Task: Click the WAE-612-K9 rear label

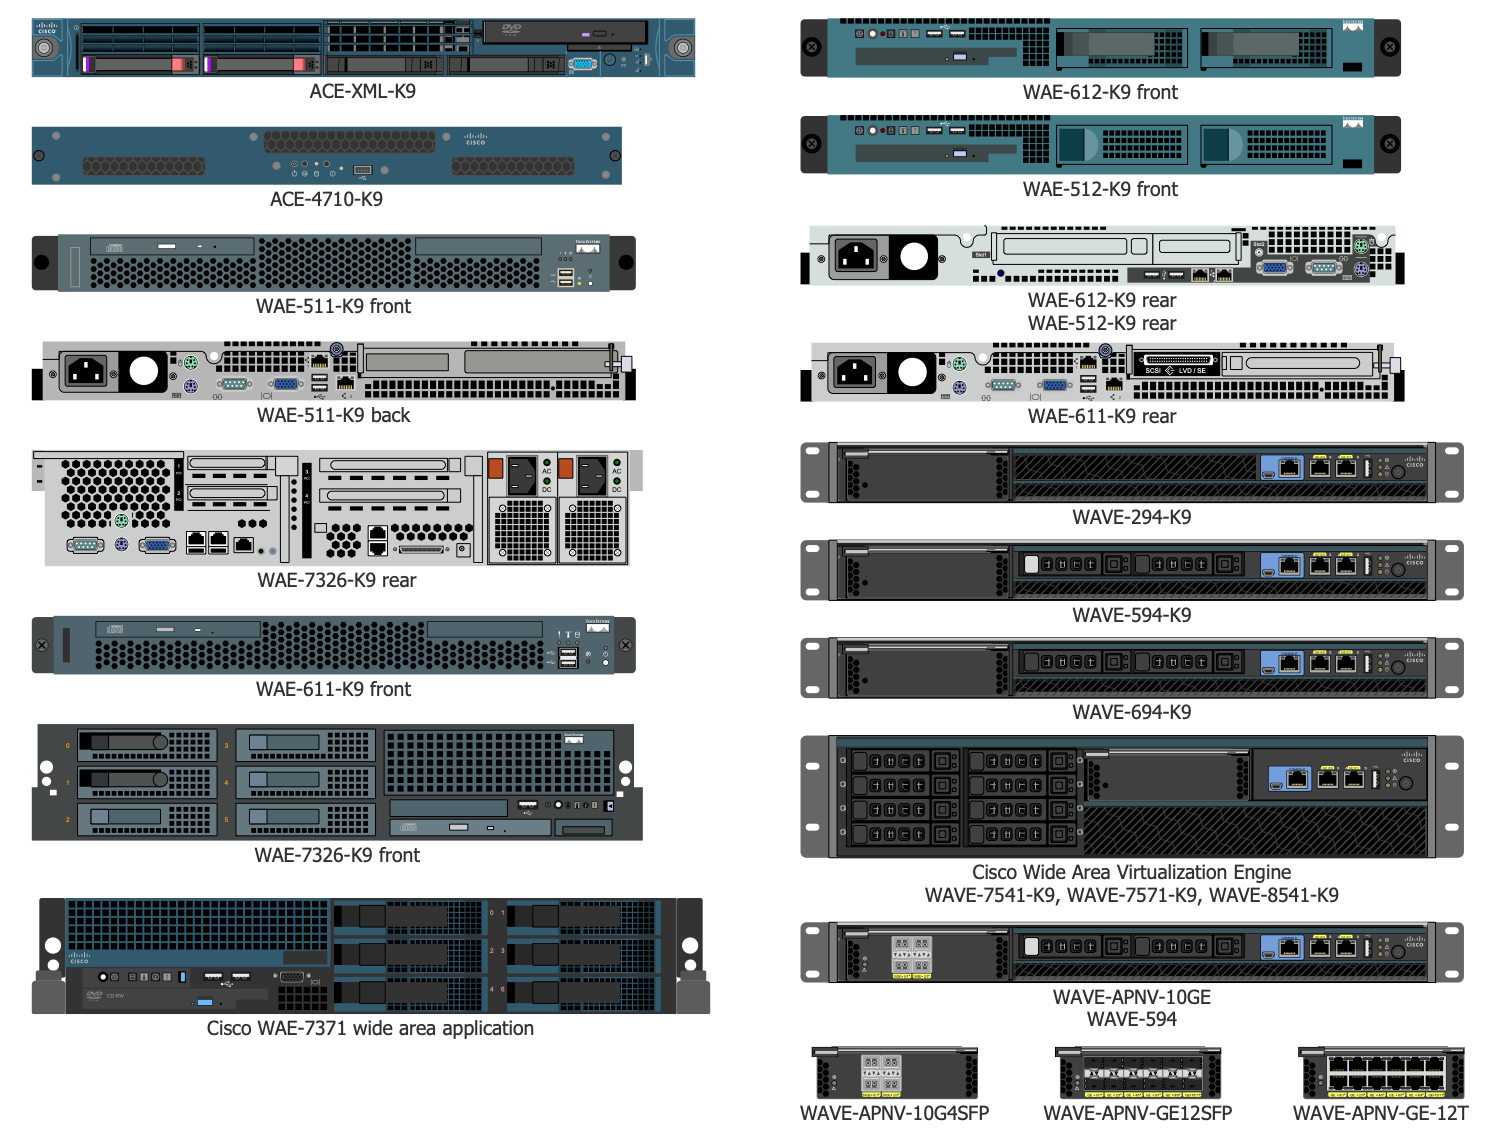Action: click(x=1102, y=300)
